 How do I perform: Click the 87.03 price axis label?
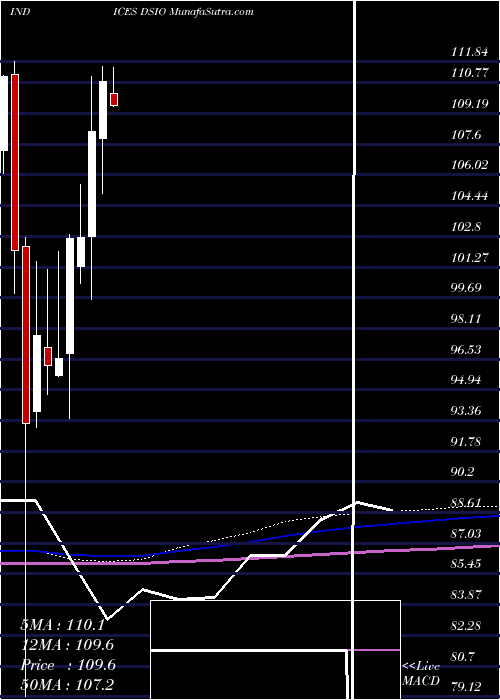pos(467,533)
